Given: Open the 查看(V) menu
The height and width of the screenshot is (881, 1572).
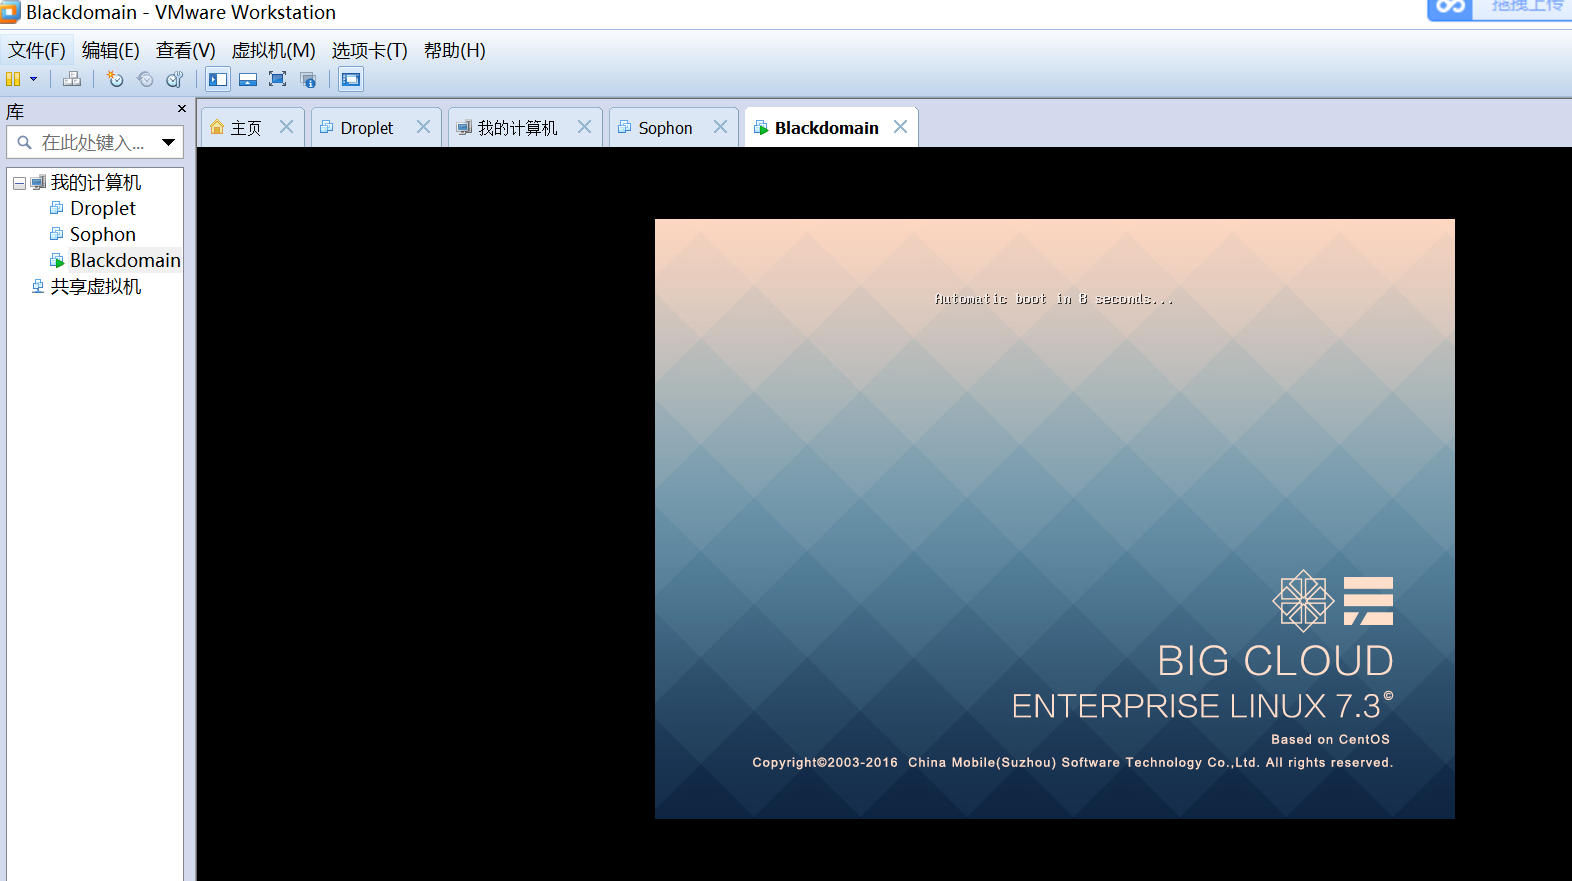Looking at the screenshot, I should [186, 50].
